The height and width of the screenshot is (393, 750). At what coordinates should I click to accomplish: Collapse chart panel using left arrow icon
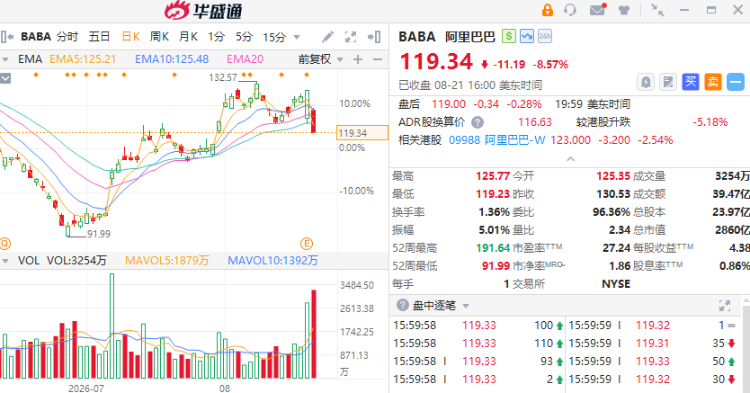pos(7,37)
